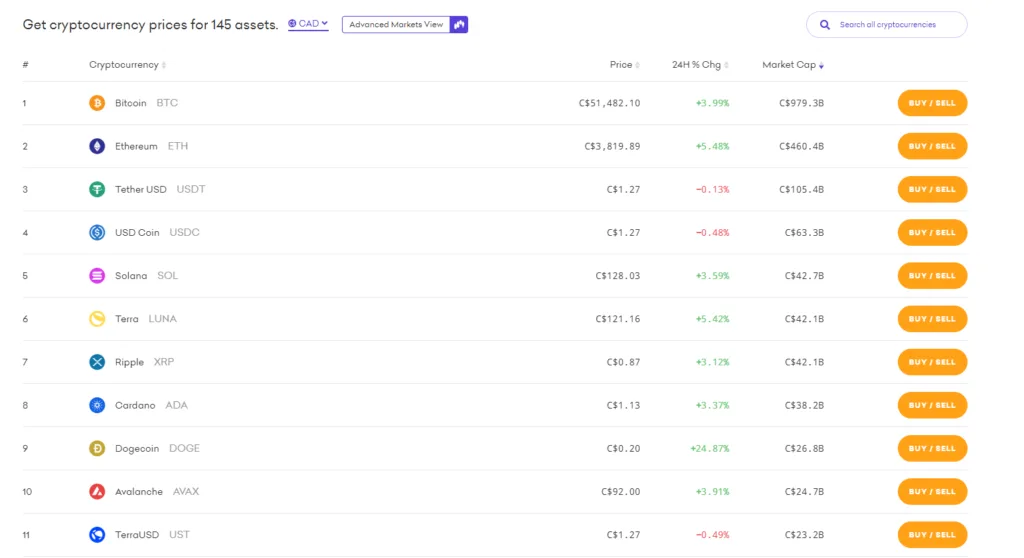
Task: Click Buy / Sell for Ripple
Action: tap(932, 362)
